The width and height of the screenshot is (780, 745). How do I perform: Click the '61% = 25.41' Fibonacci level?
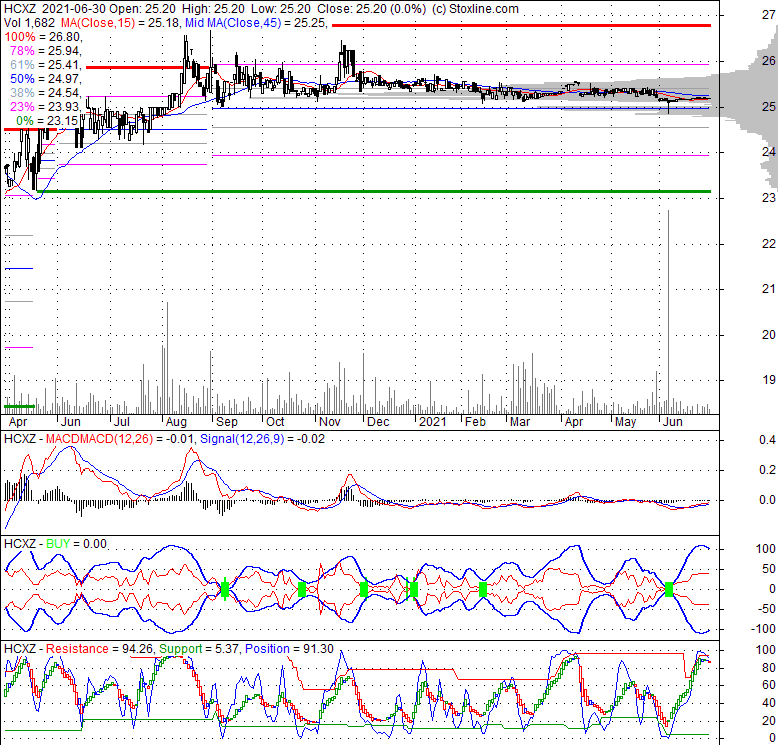click(x=45, y=65)
